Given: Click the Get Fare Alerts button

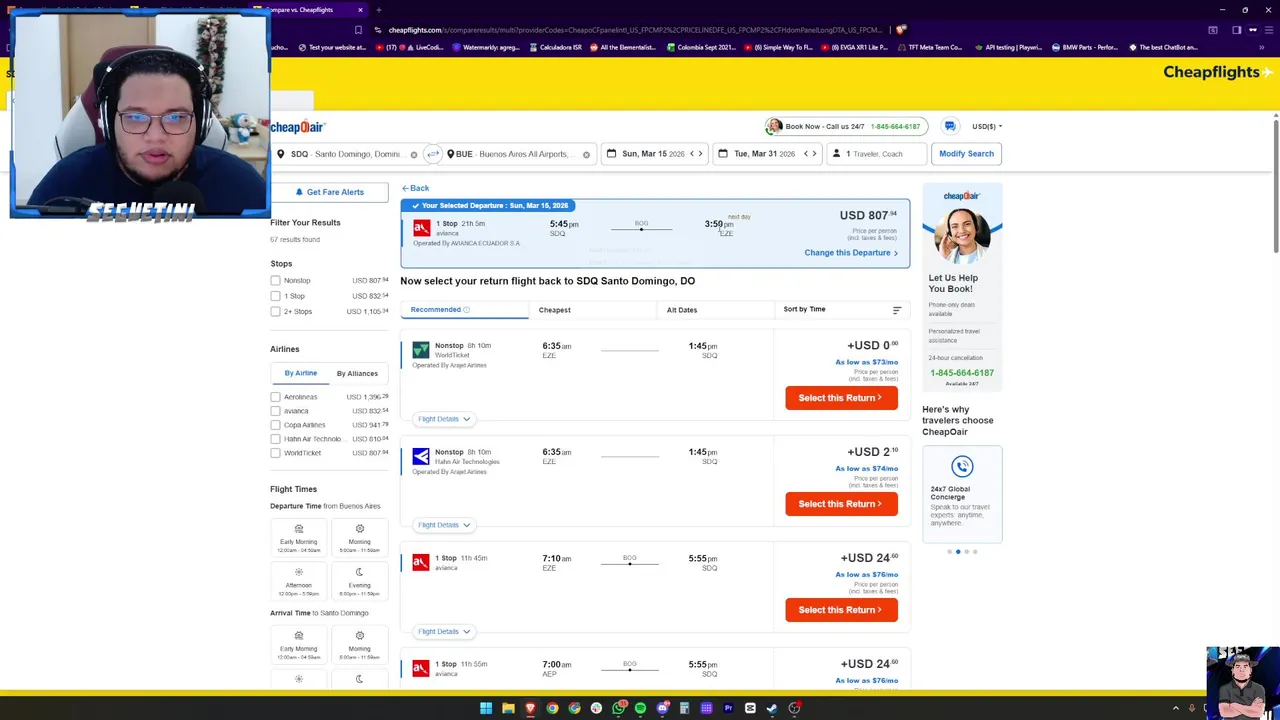Looking at the screenshot, I should pyautogui.click(x=329, y=192).
